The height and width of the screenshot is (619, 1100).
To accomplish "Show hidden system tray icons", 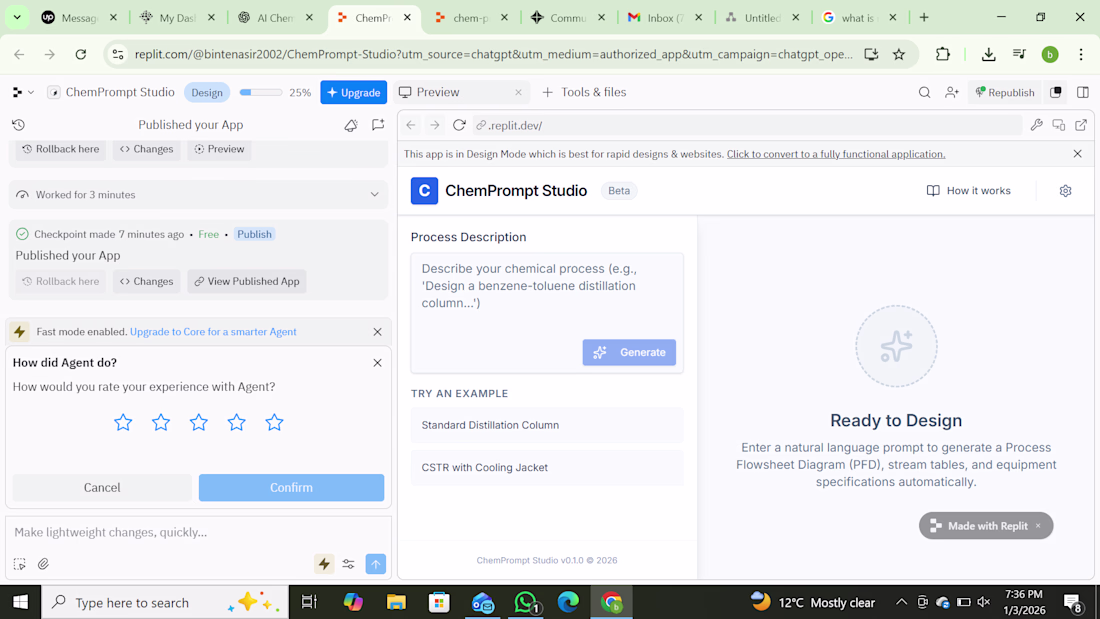I will (901, 602).
